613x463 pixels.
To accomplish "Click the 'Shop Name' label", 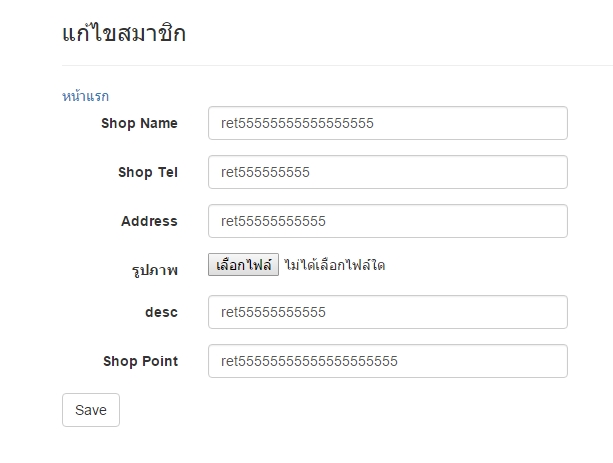I will click(139, 123).
